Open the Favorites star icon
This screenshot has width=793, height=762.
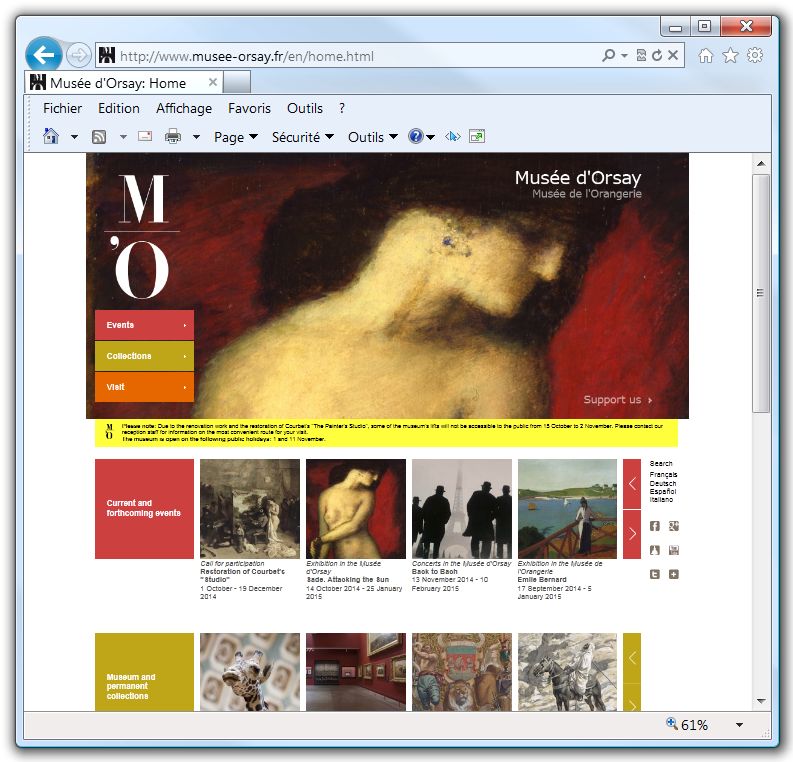pos(730,56)
